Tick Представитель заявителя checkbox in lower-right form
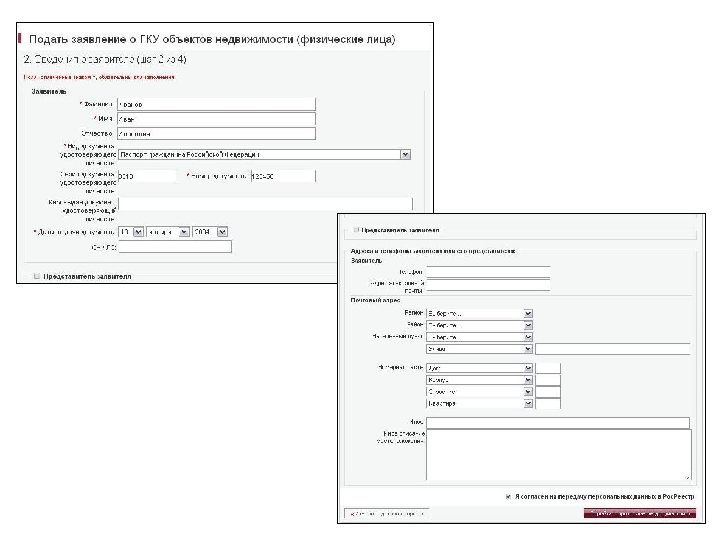 (x=356, y=230)
